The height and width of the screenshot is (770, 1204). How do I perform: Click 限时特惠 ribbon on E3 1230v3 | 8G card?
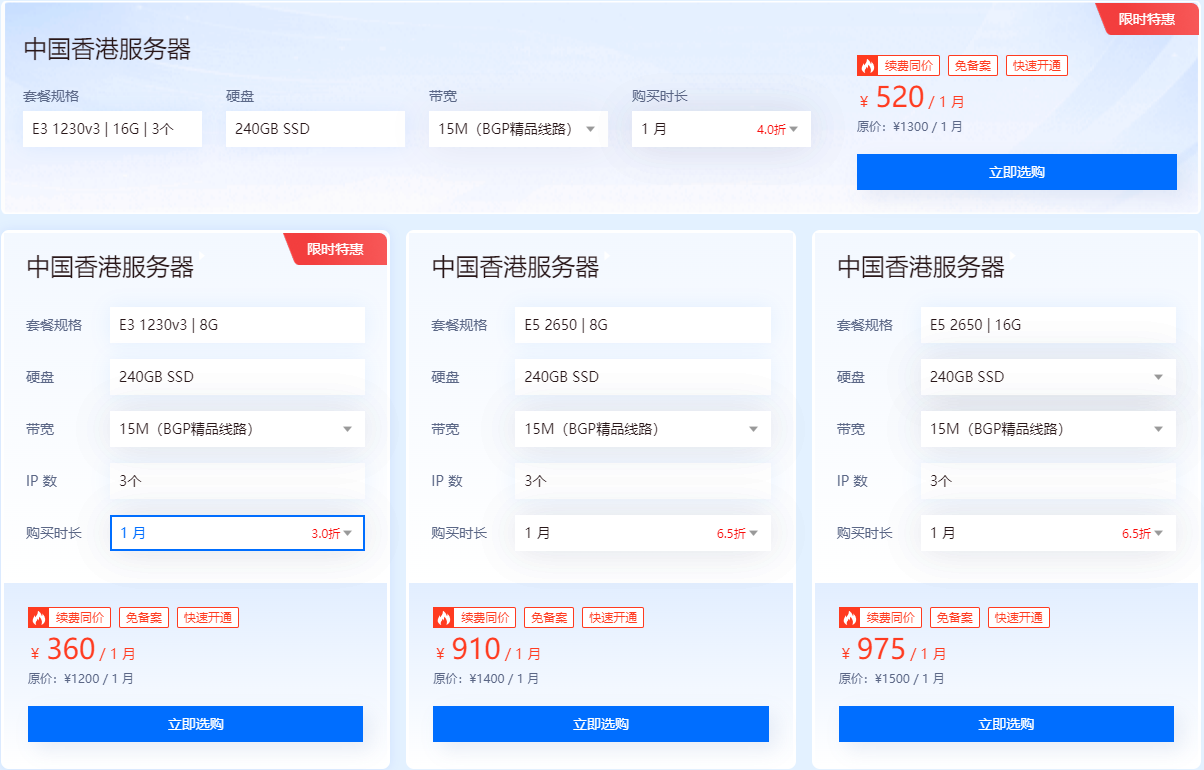point(335,249)
